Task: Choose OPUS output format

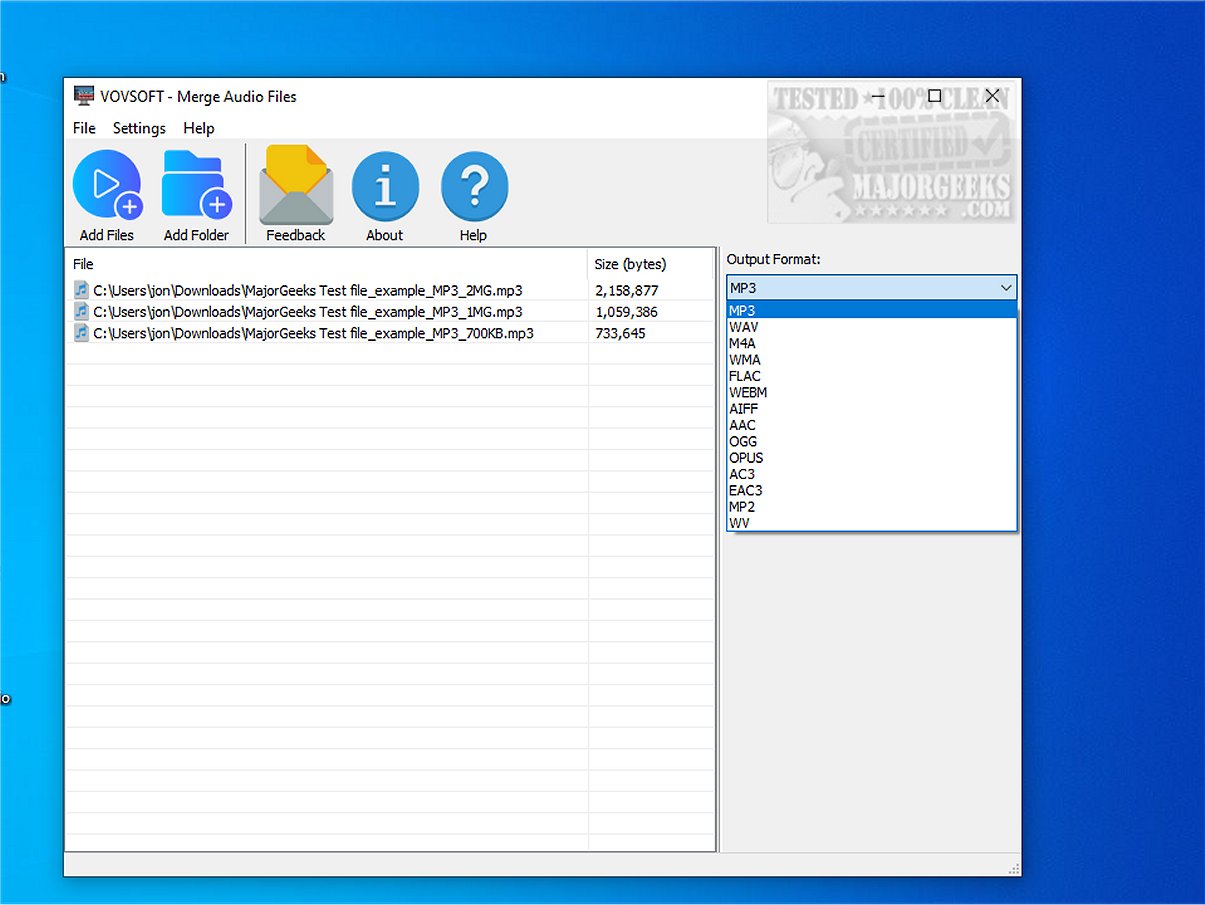Action: click(872, 458)
